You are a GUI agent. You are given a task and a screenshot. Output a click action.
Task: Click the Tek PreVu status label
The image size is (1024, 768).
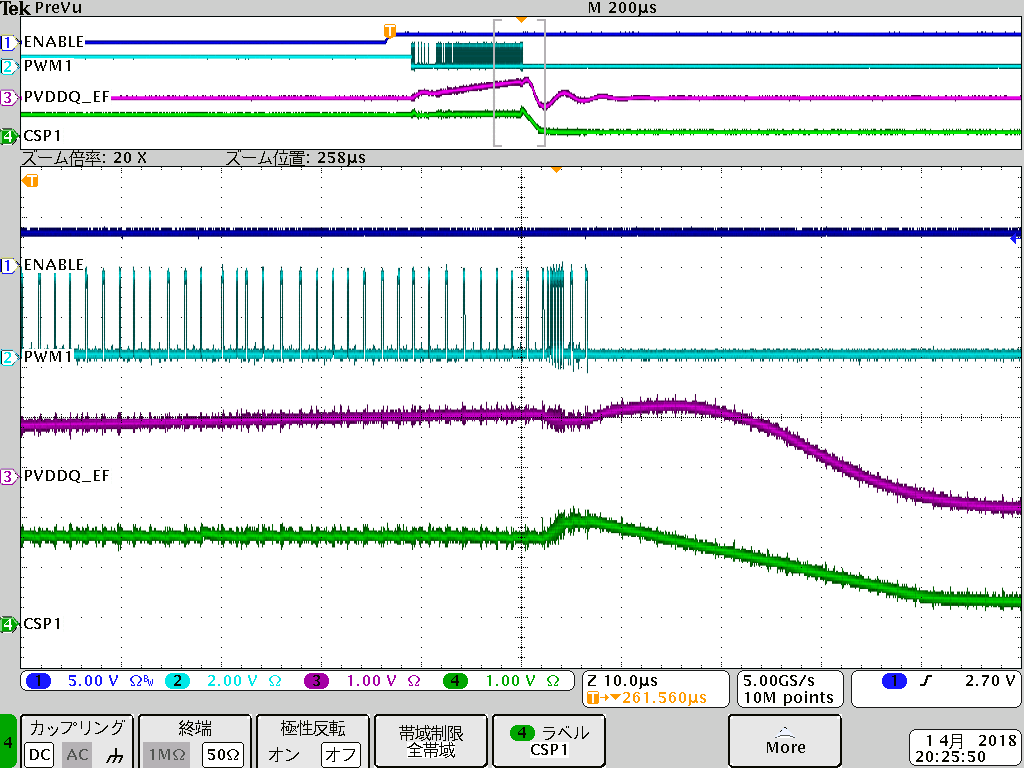tap(40, 8)
